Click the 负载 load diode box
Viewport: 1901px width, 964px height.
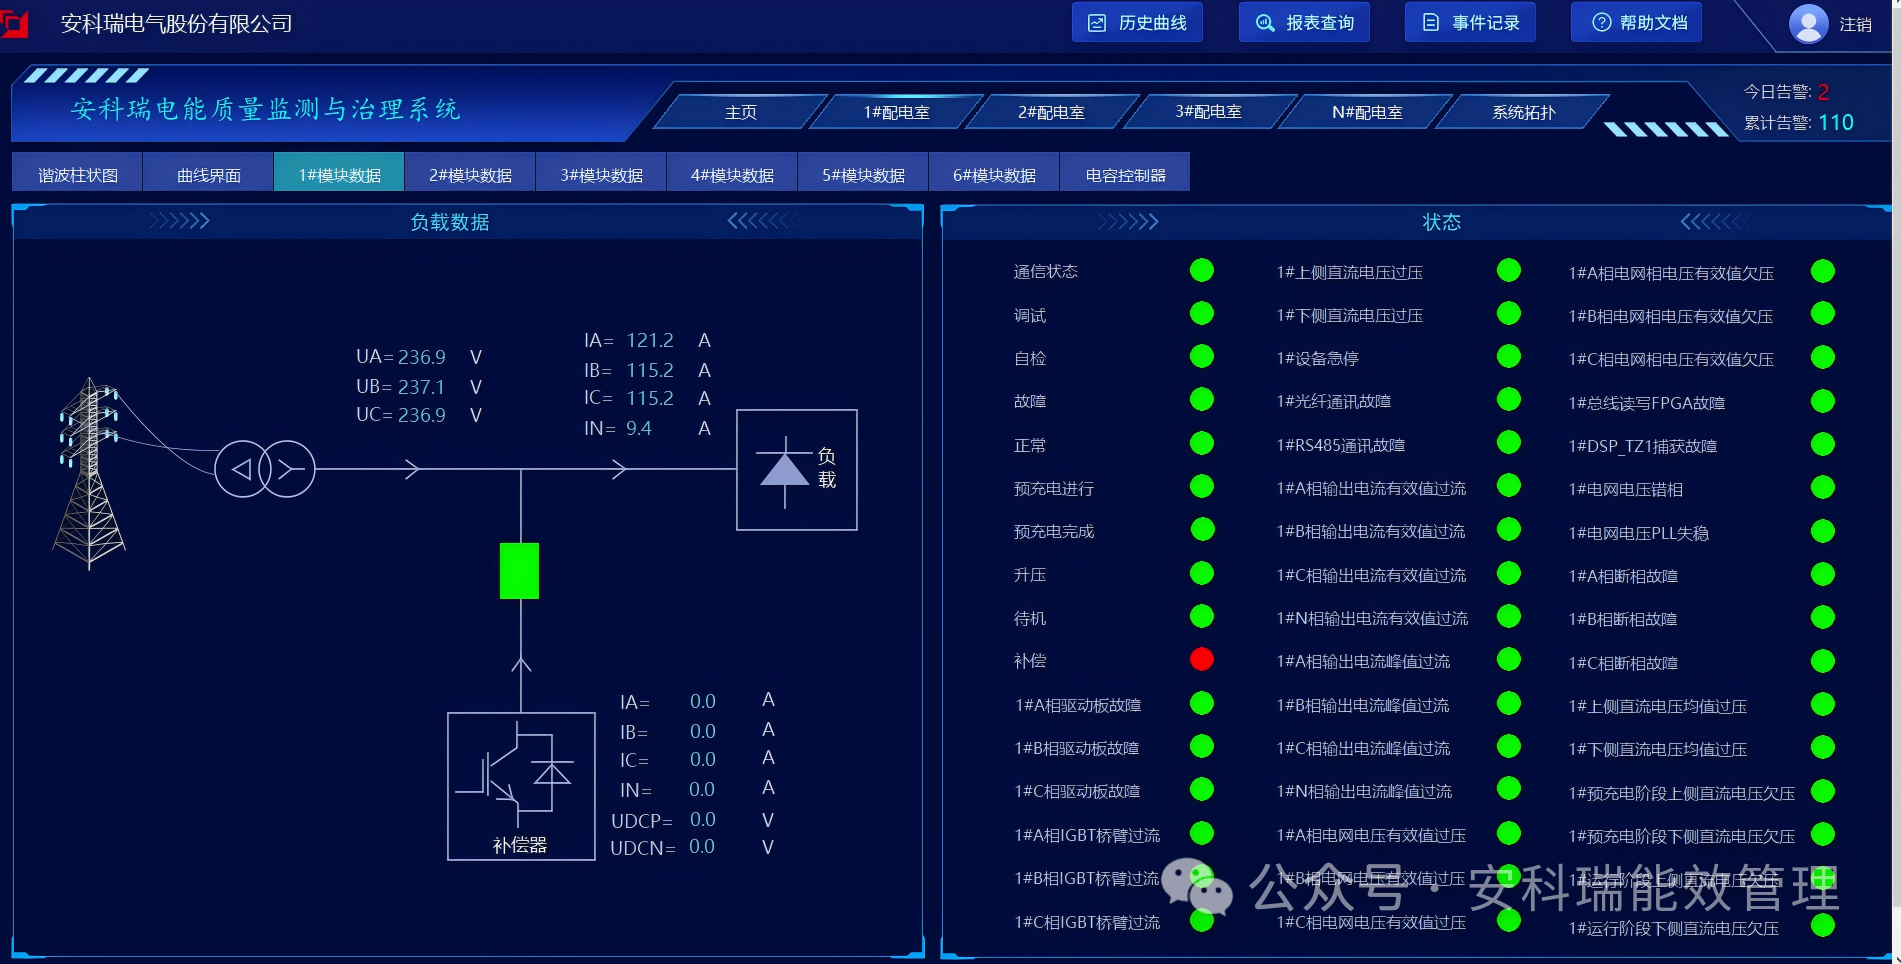[x=797, y=469]
